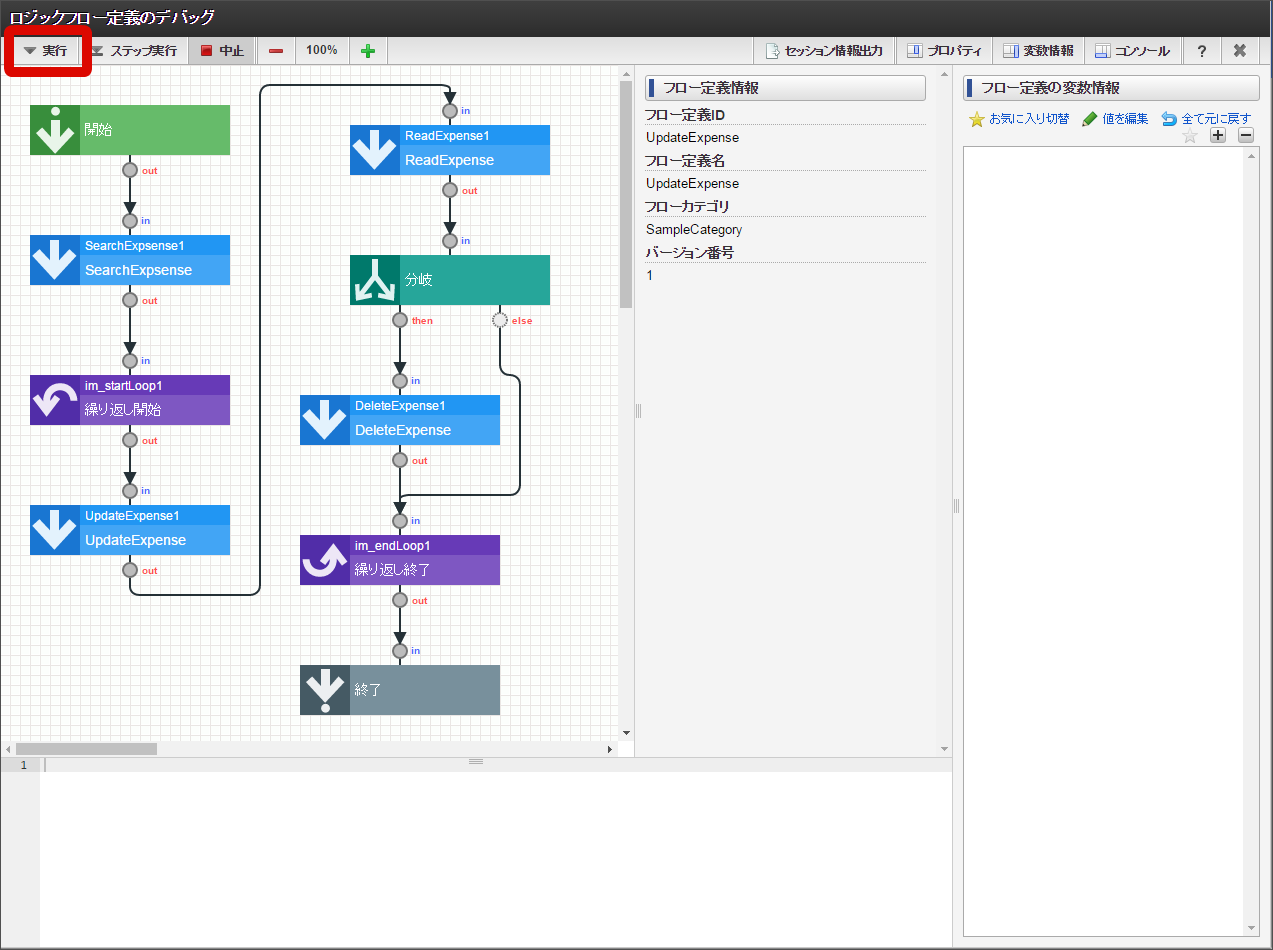Select the 終了 end node icon

[325, 690]
